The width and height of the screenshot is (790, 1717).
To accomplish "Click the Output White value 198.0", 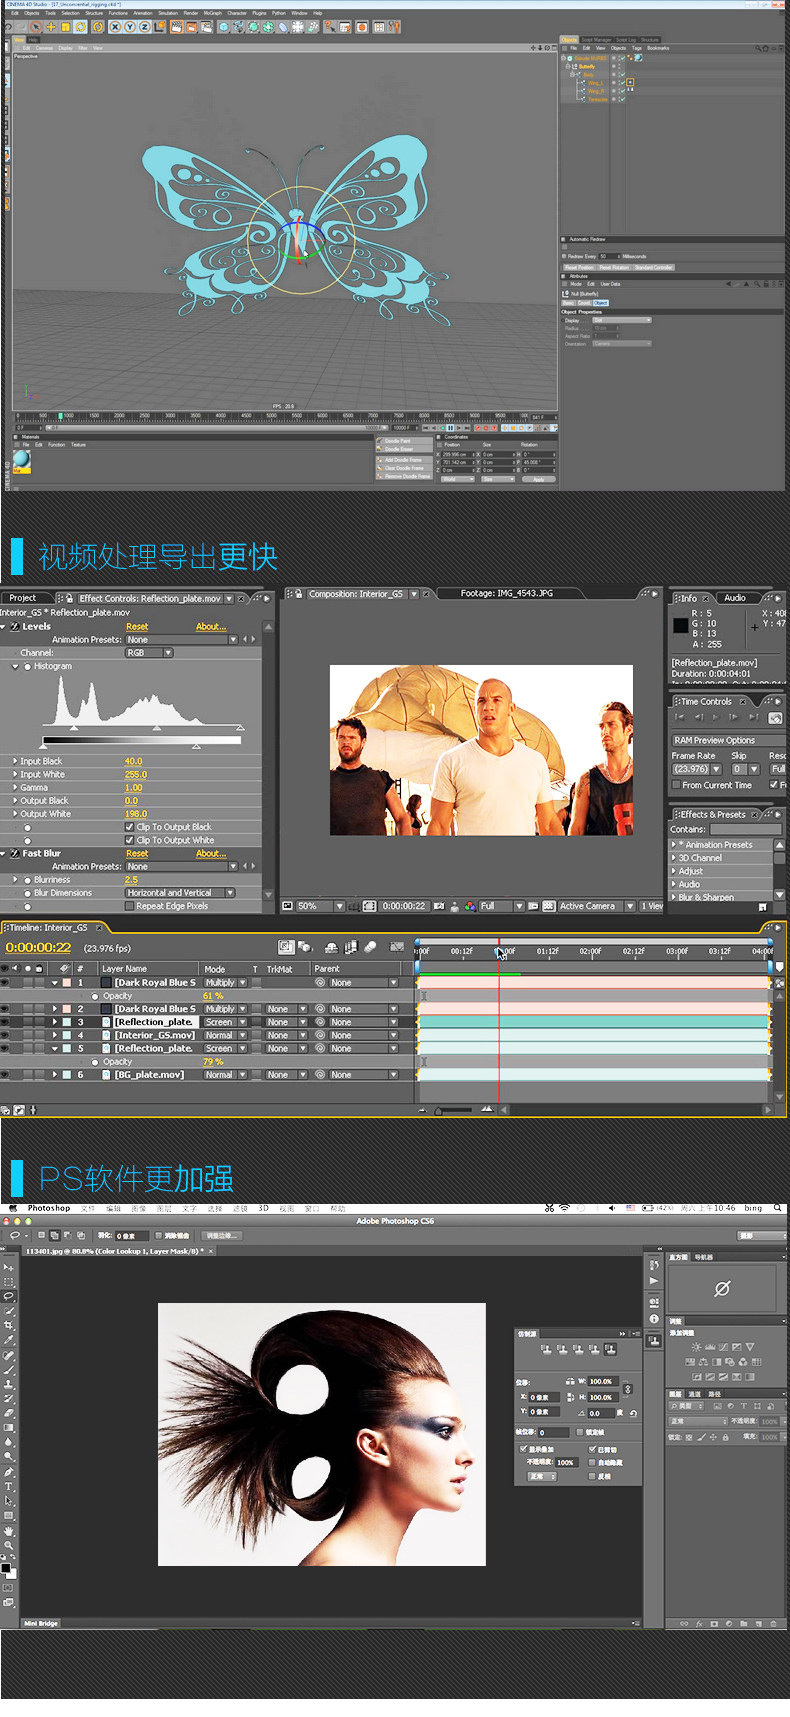I will pos(135,814).
